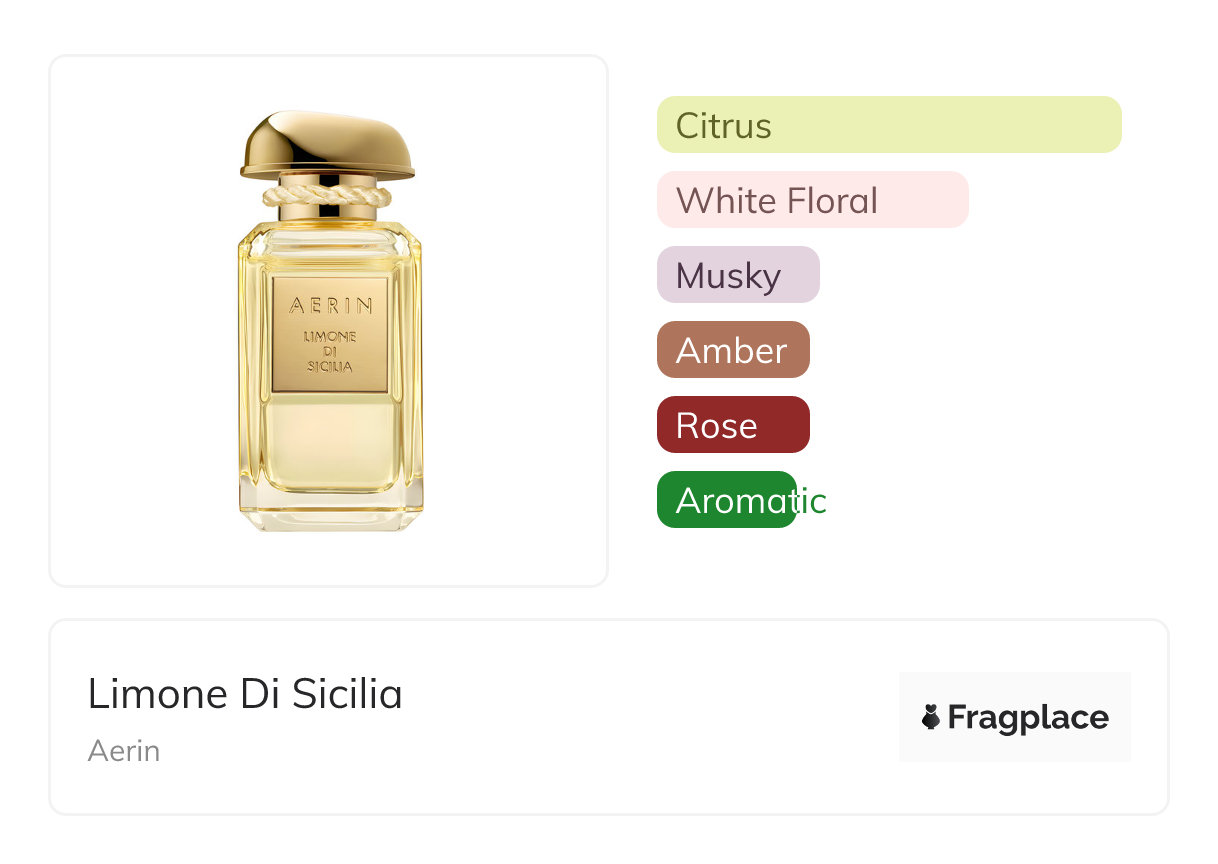Click the trailing letters outside the Aromatic bar
The height and width of the screenshot is (864, 1218).
point(812,501)
